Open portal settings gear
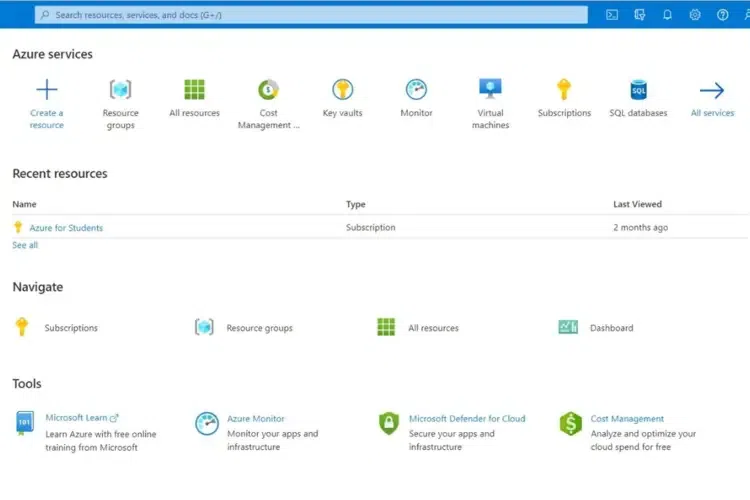 (x=695, y=15)
